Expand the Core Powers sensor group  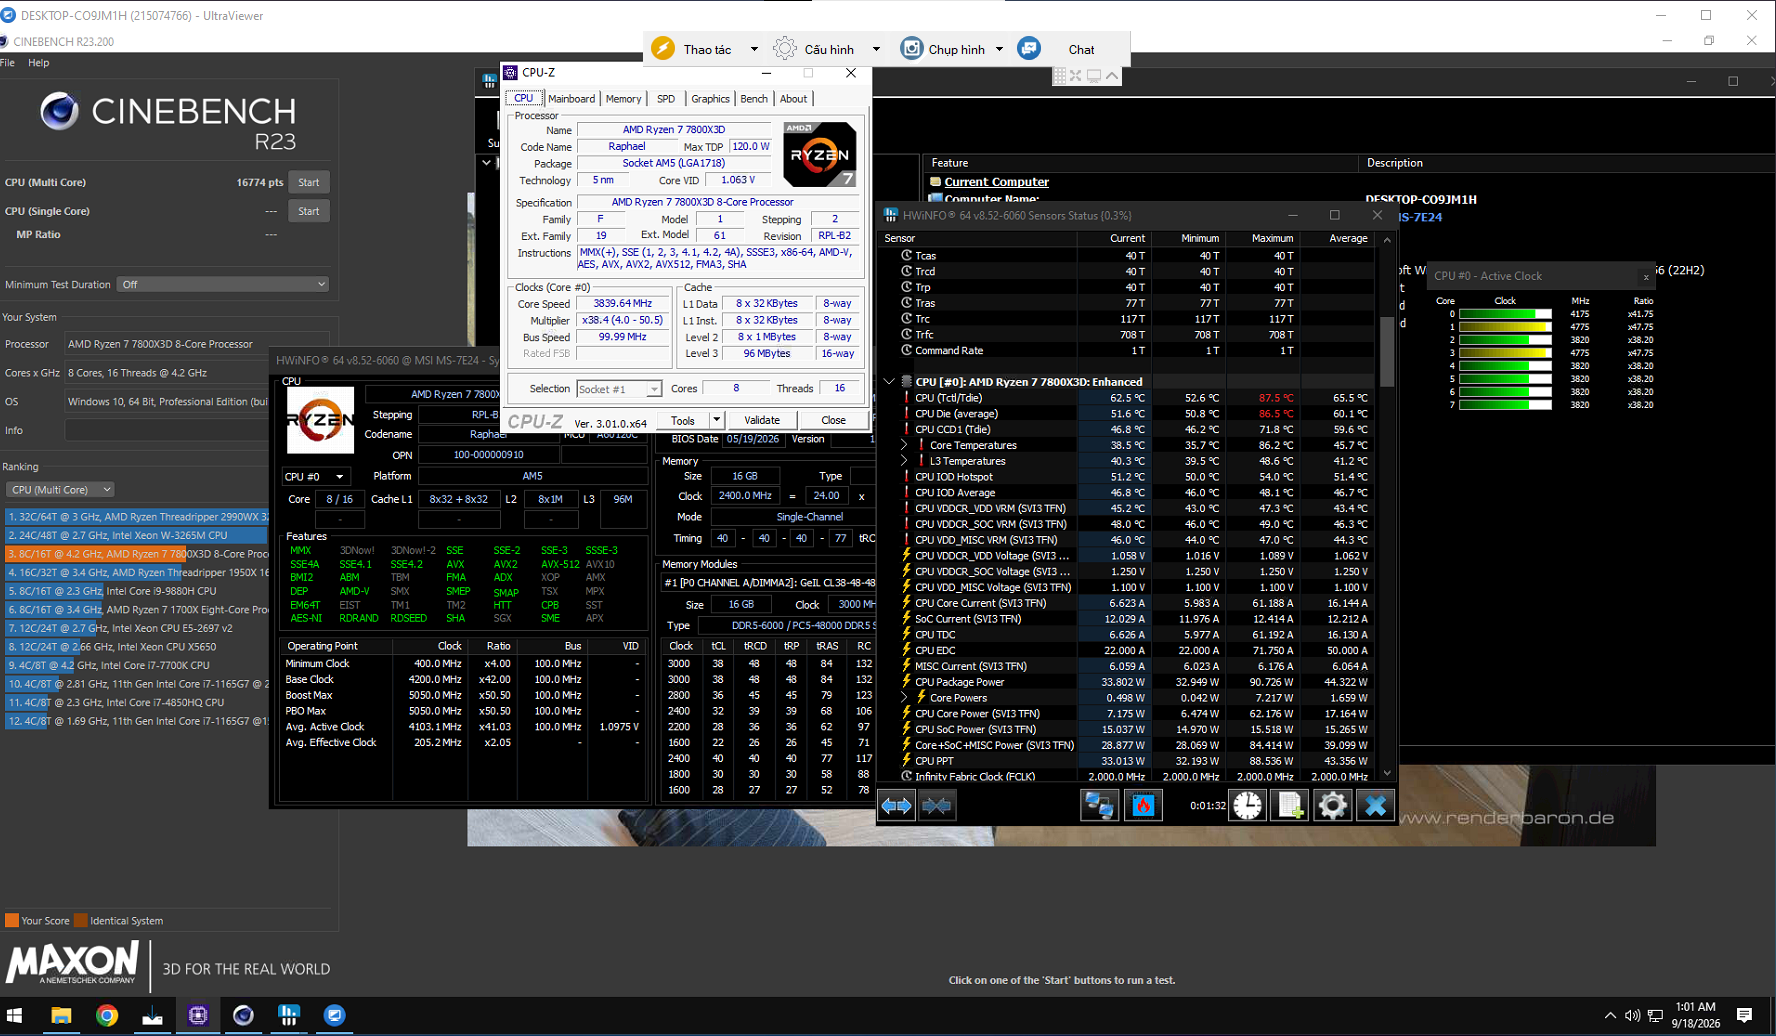click(905, 698)
